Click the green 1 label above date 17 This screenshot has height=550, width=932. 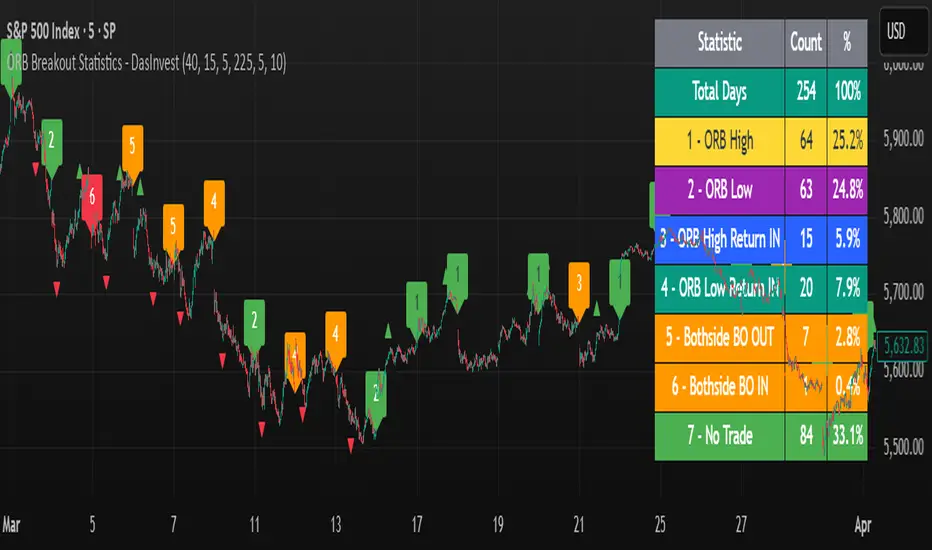coord(417,306)
